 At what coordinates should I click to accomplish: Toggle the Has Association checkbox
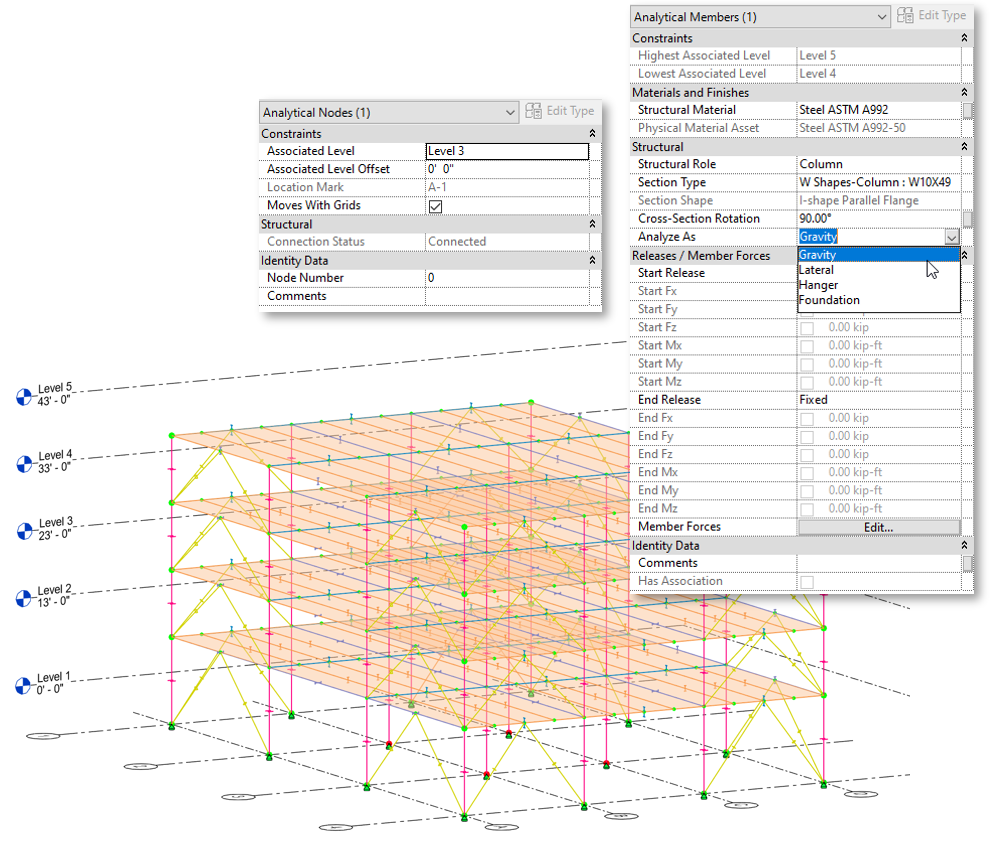click(x=807, y=582)
